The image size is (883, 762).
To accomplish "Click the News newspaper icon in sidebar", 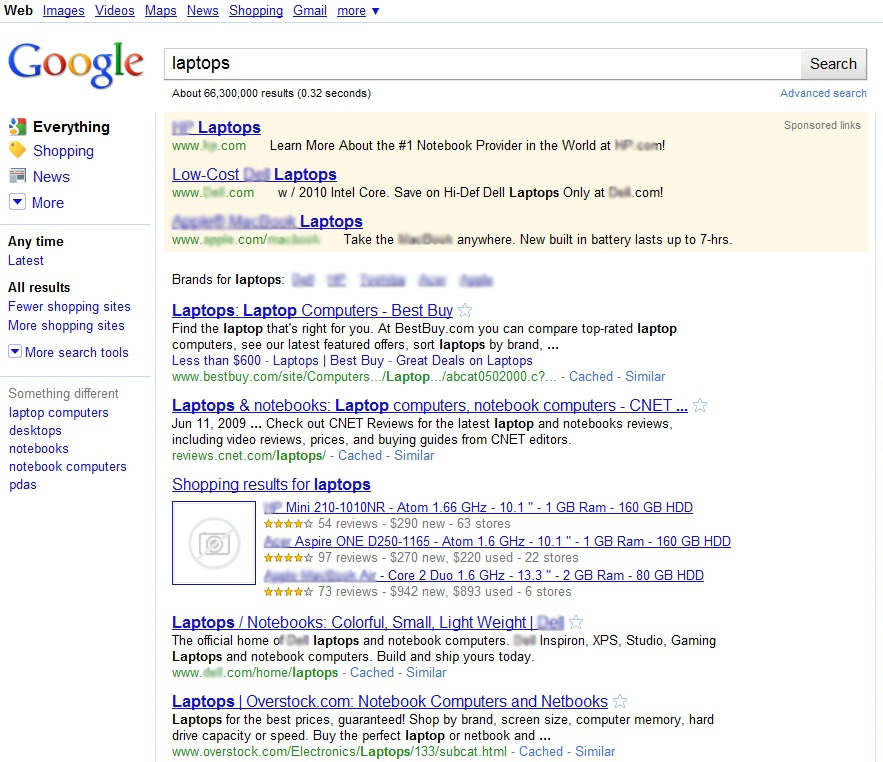I will coord(17,176).
